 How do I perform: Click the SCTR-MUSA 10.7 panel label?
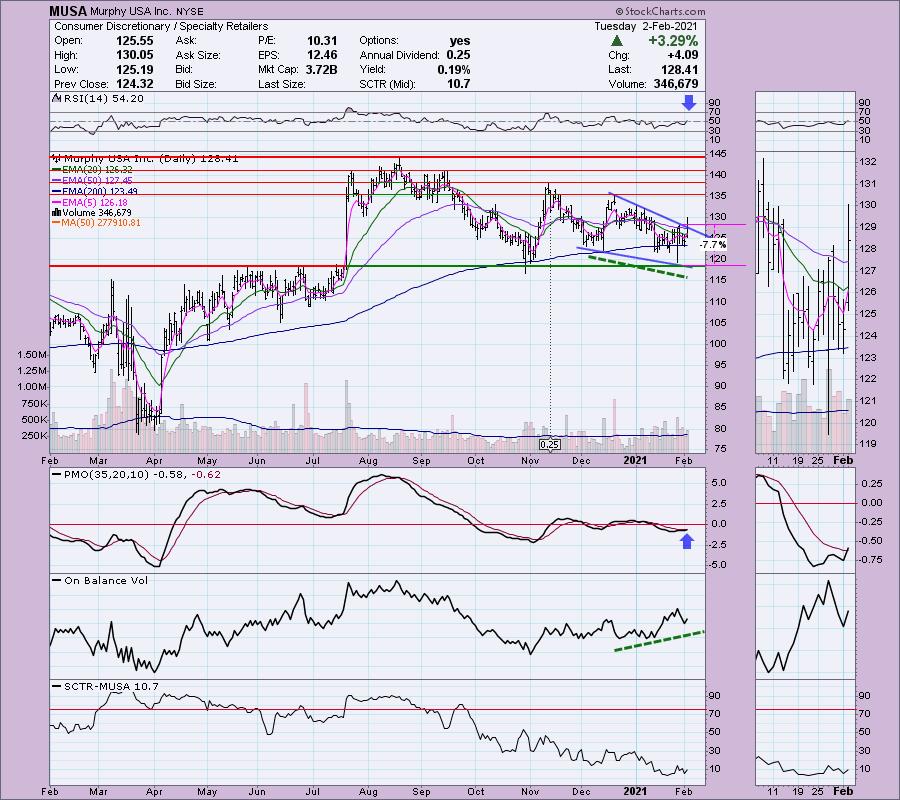coord(106,686)
